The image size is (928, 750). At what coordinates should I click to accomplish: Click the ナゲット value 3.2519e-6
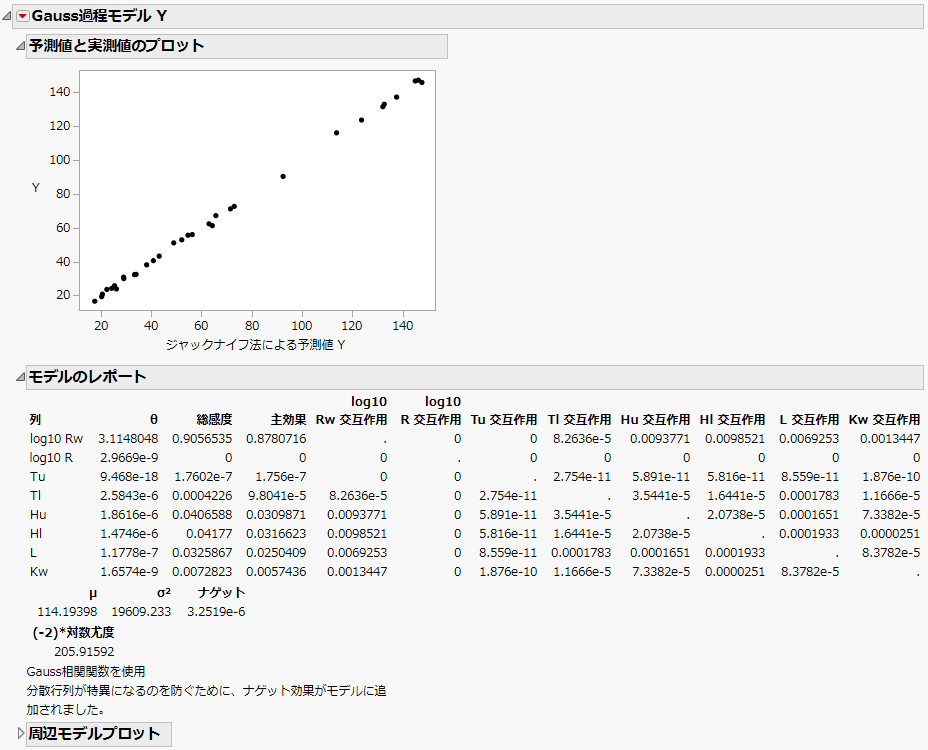216,611
